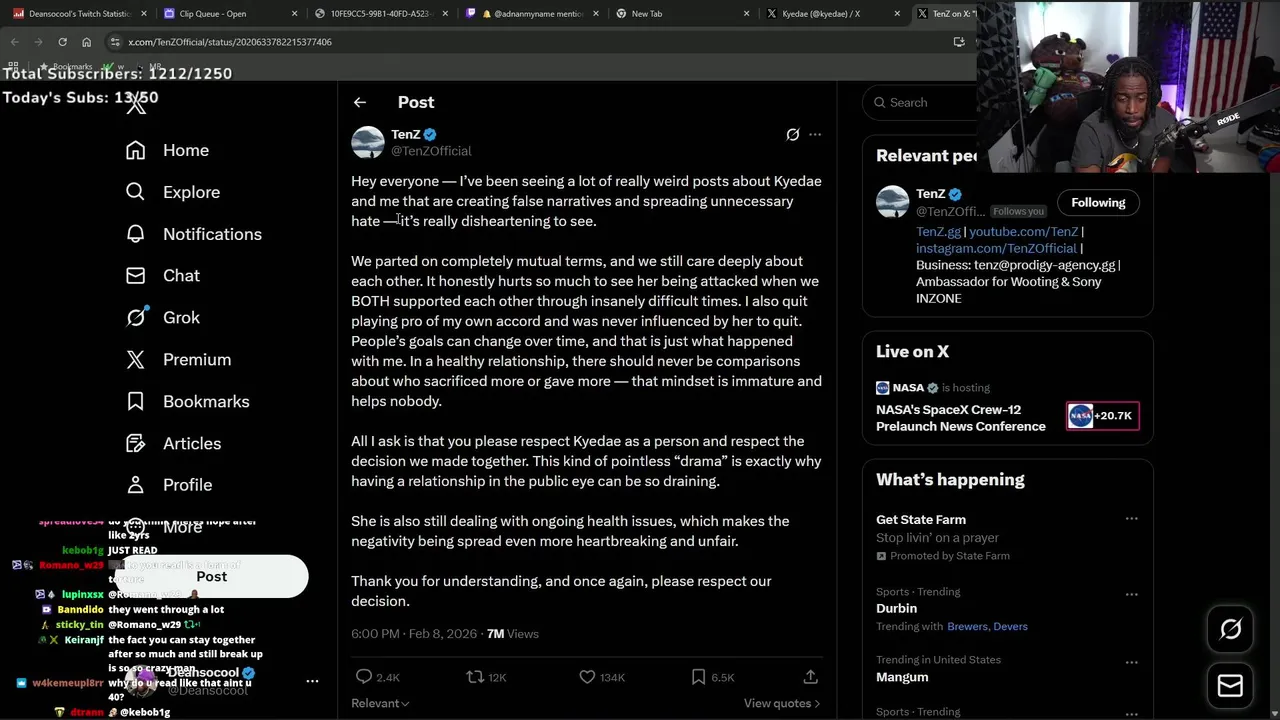Screen dimensions: 1280x720
Task: Open the Home navigation item
Action: tap(167, 150)
